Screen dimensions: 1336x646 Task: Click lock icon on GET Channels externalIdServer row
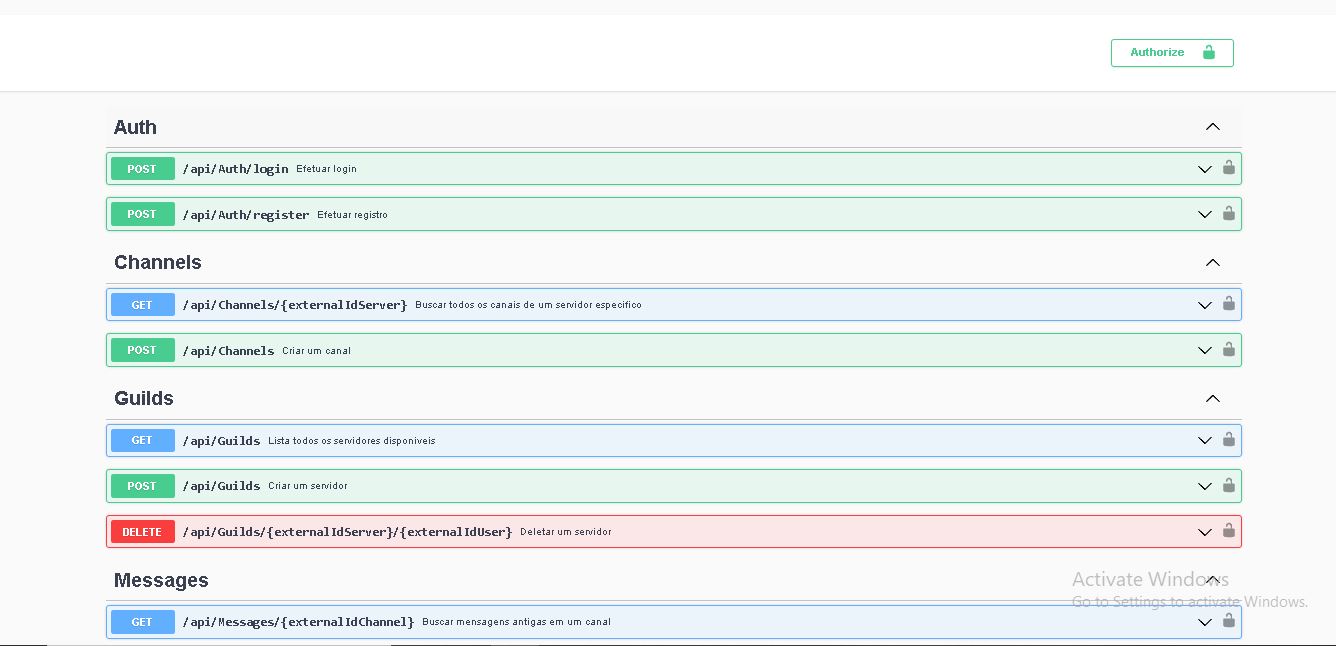(1229, 304)
